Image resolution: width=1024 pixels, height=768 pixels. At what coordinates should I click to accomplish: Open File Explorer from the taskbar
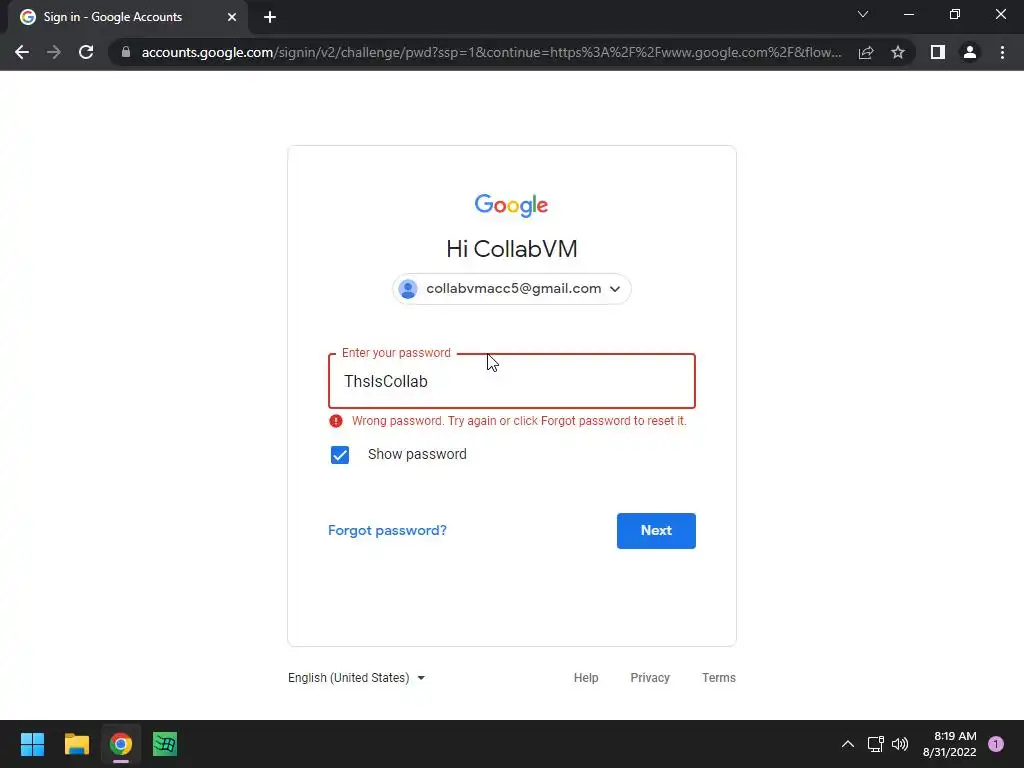[76, 744]
